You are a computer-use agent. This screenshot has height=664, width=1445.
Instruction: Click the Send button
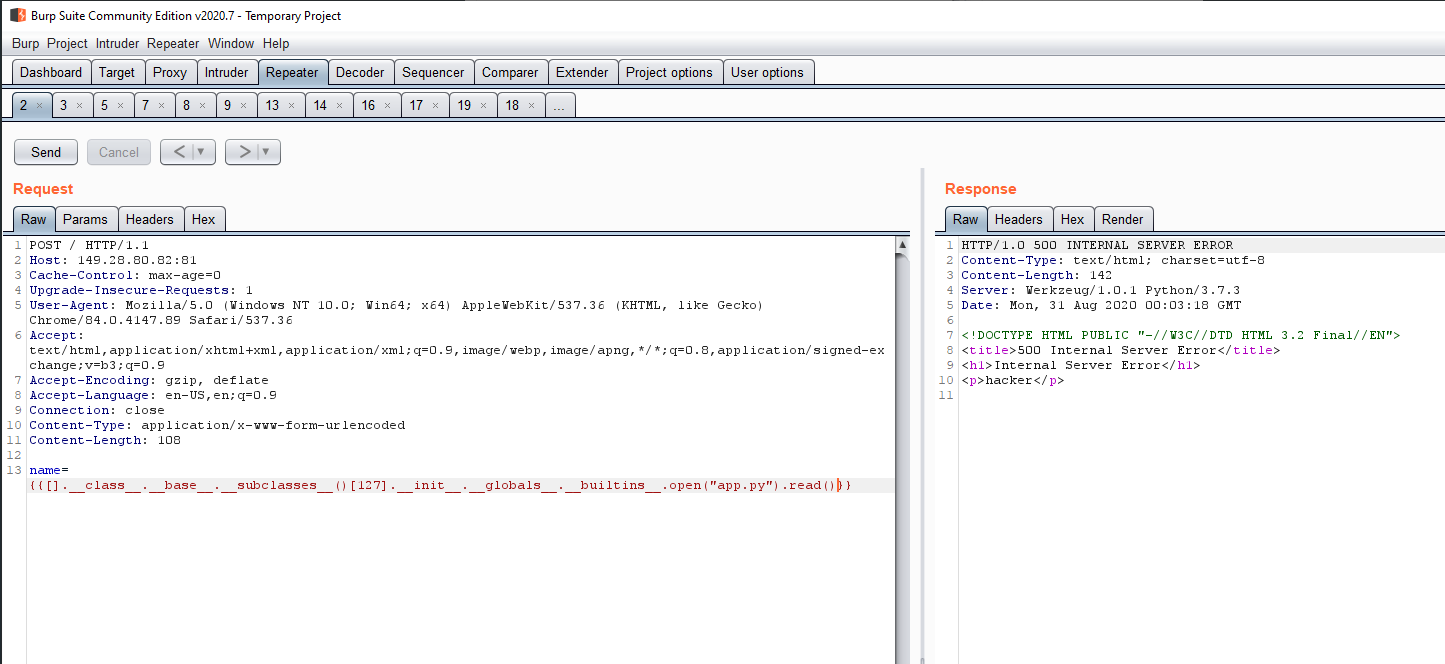click(x=46, y=152)
